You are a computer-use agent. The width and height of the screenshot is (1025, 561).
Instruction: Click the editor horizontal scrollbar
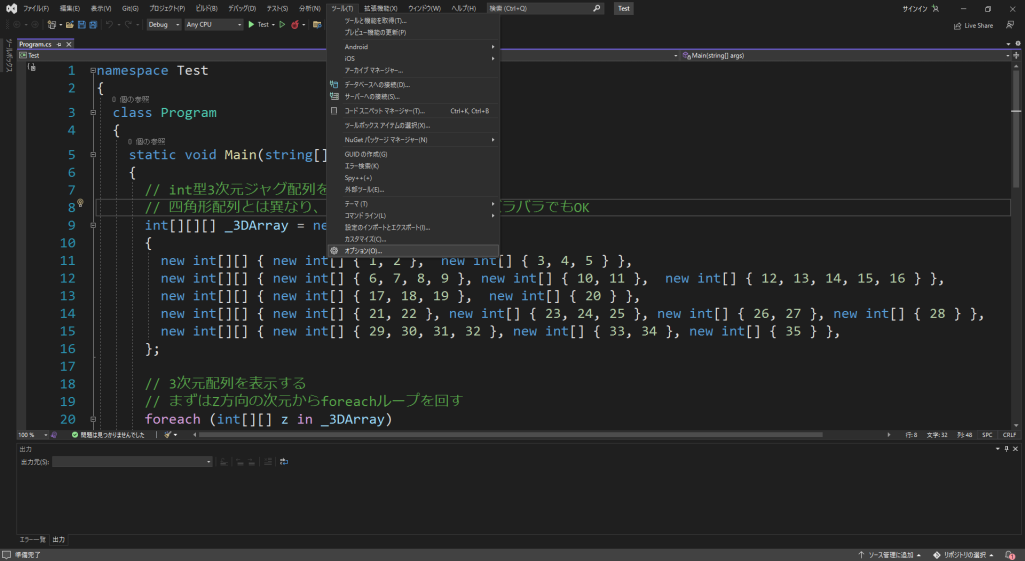510,435
